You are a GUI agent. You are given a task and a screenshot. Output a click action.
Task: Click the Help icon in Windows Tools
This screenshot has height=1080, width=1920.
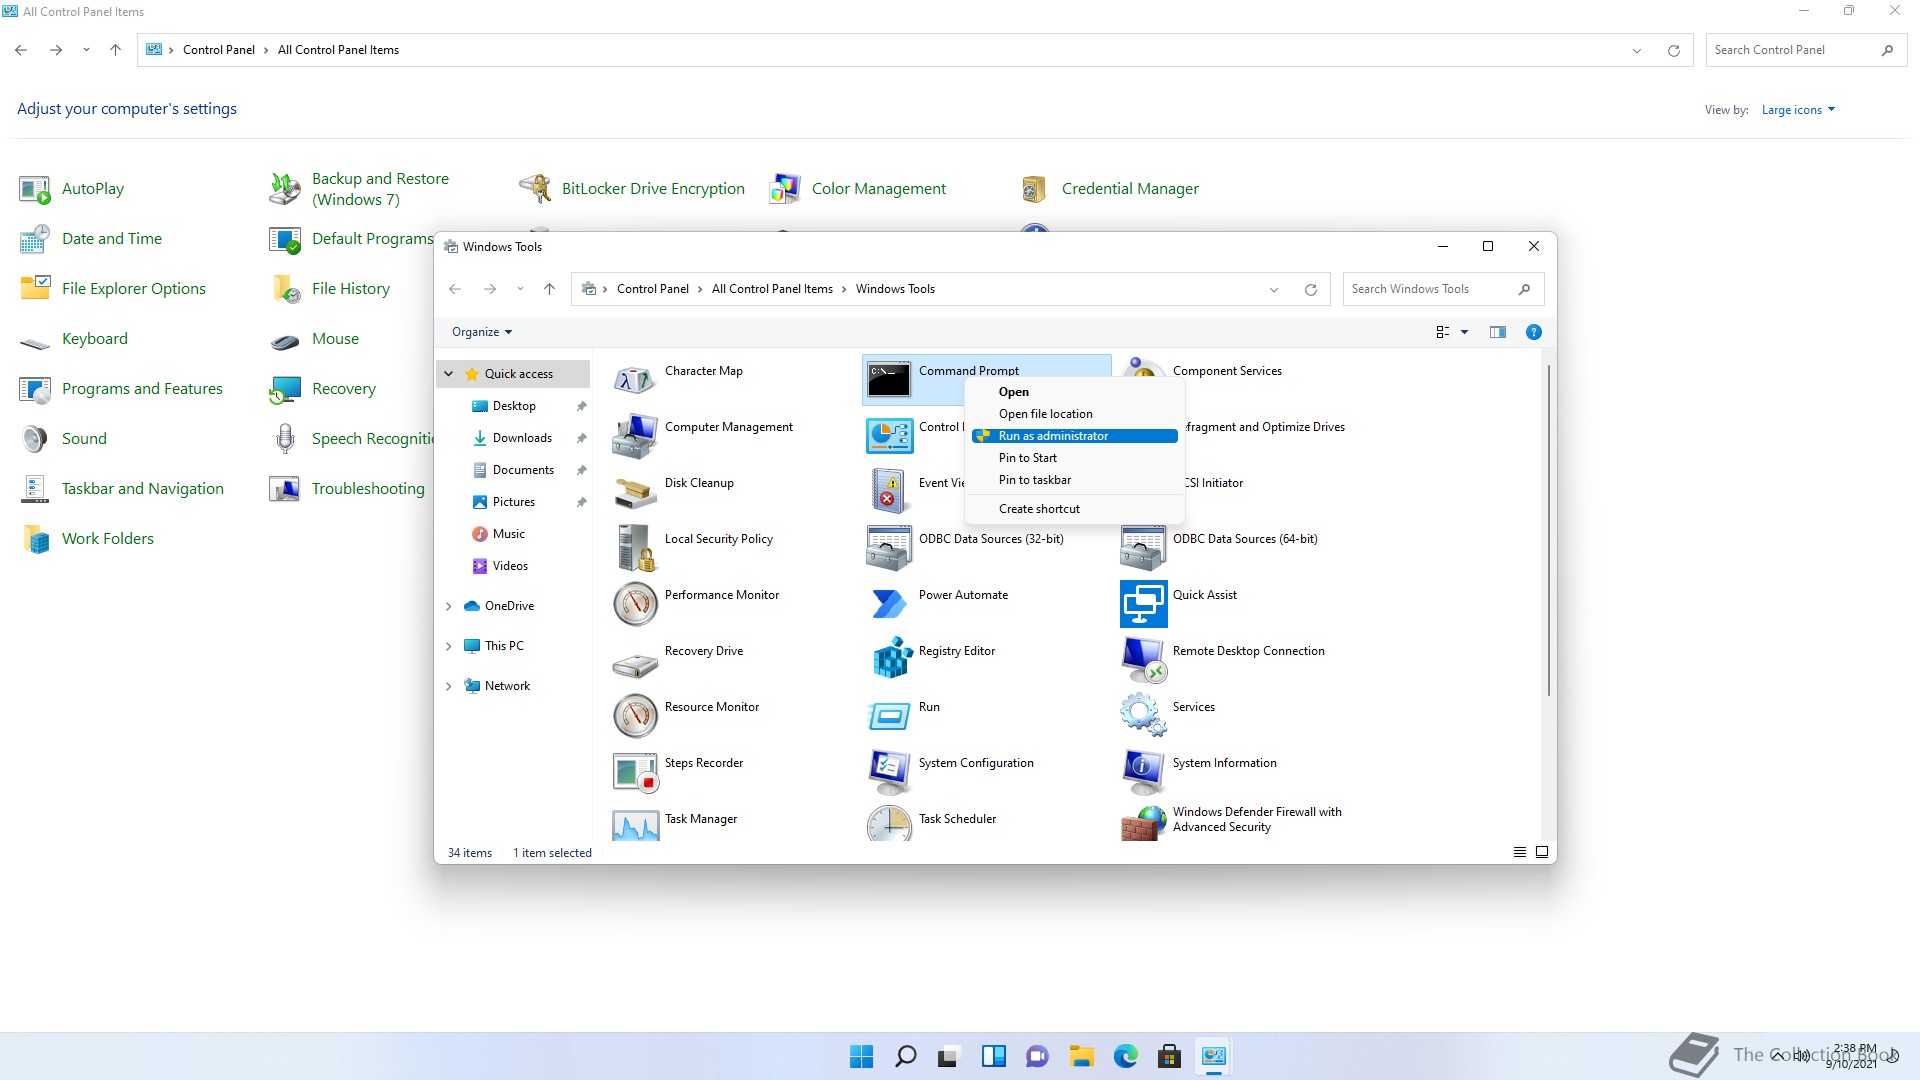pyautogui.click(x=1533, y=332)
